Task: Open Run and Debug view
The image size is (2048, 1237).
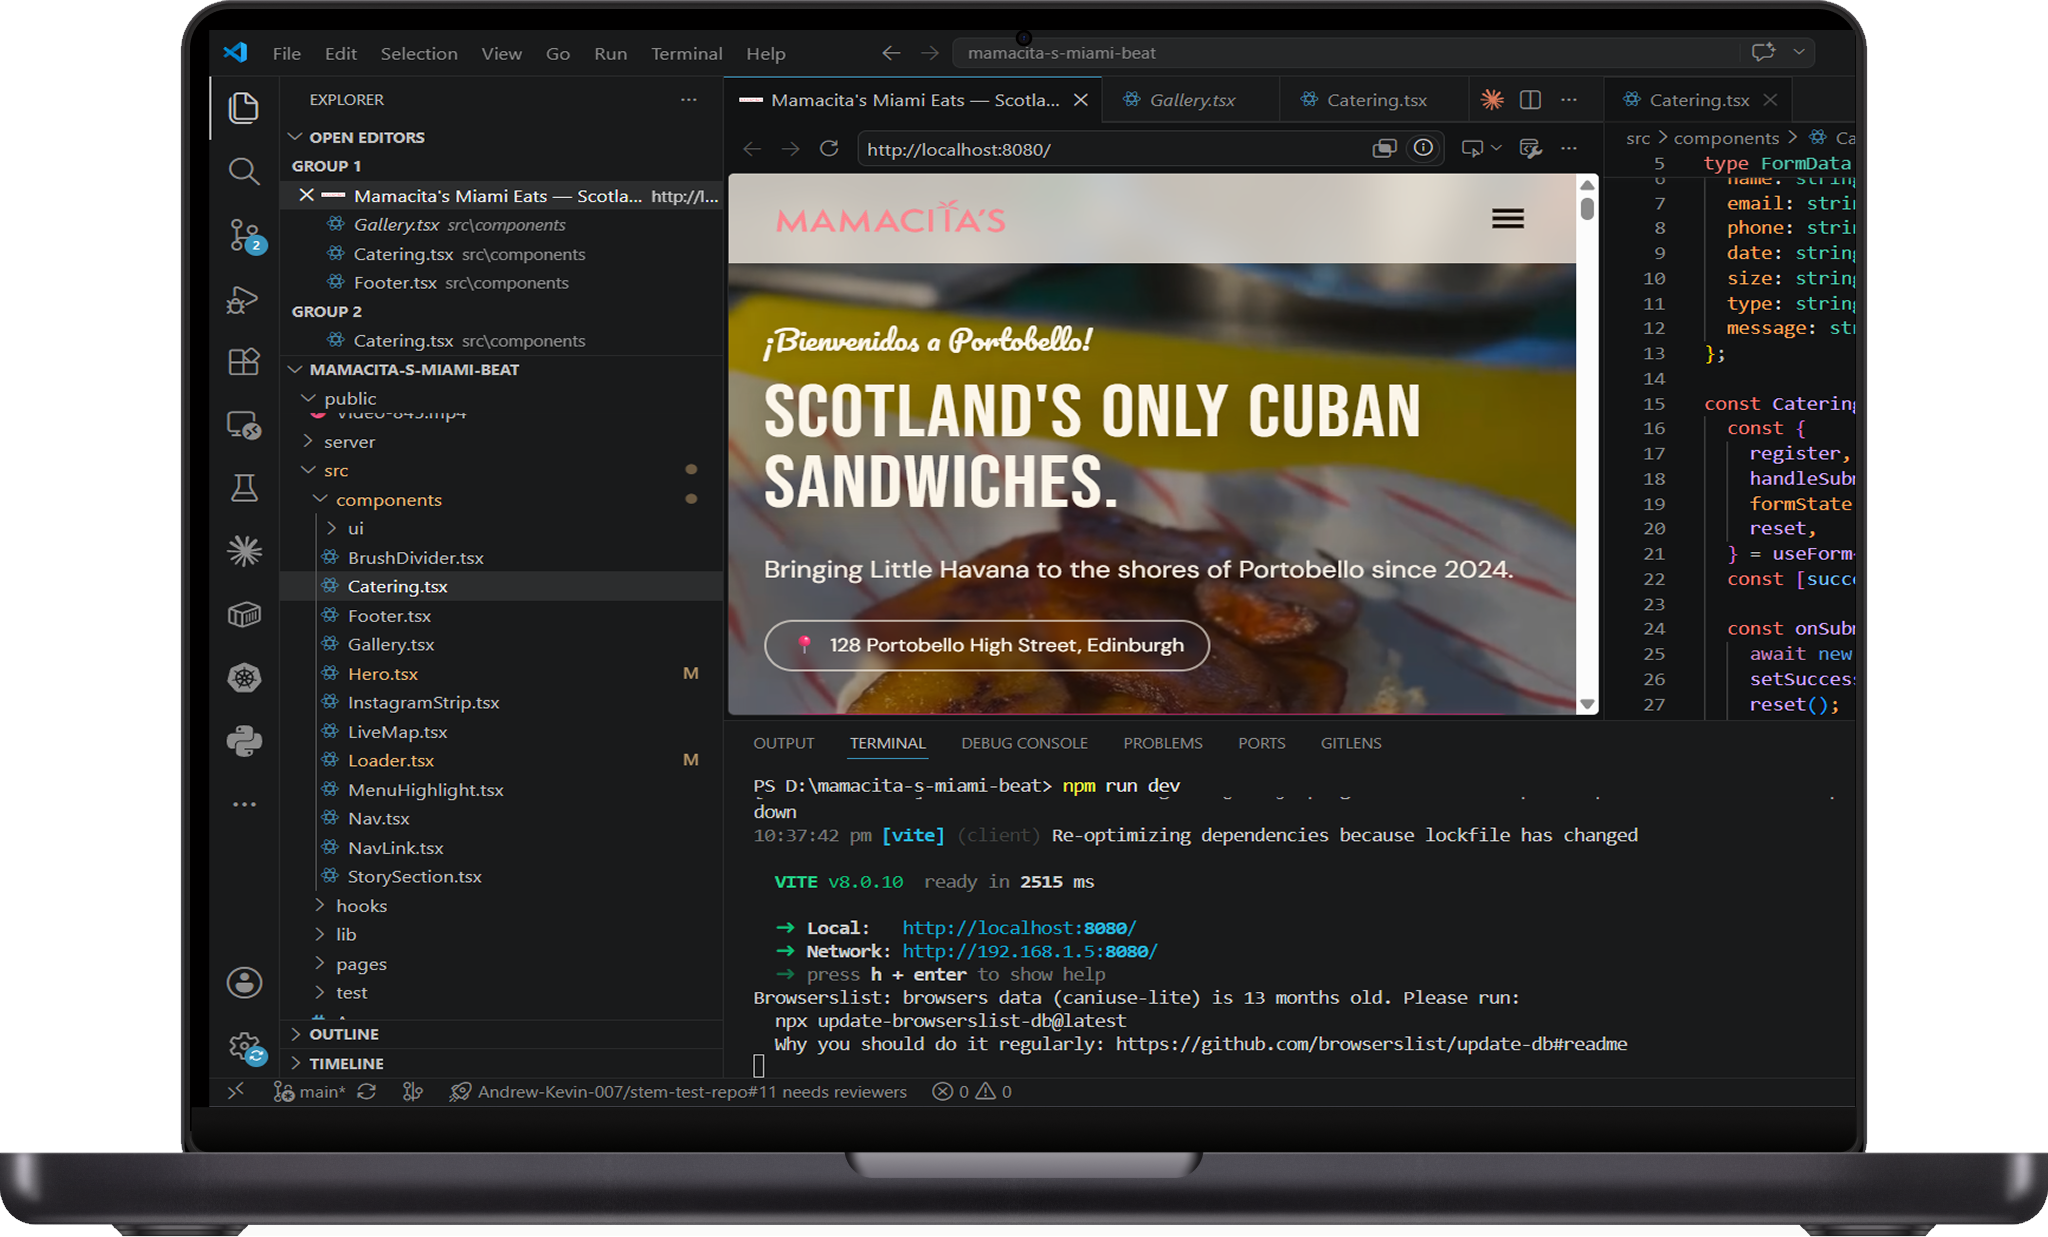Action: pyautogui.click(x=243, y=299)
